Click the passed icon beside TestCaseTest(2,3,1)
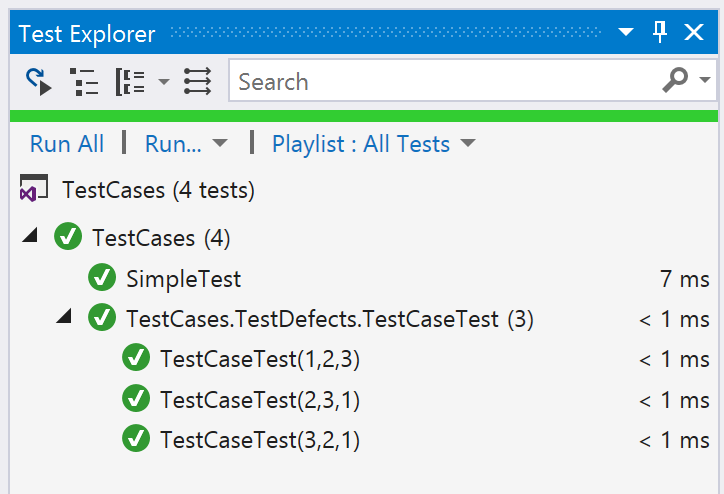 pyautogui.click(x=136, y=398)
